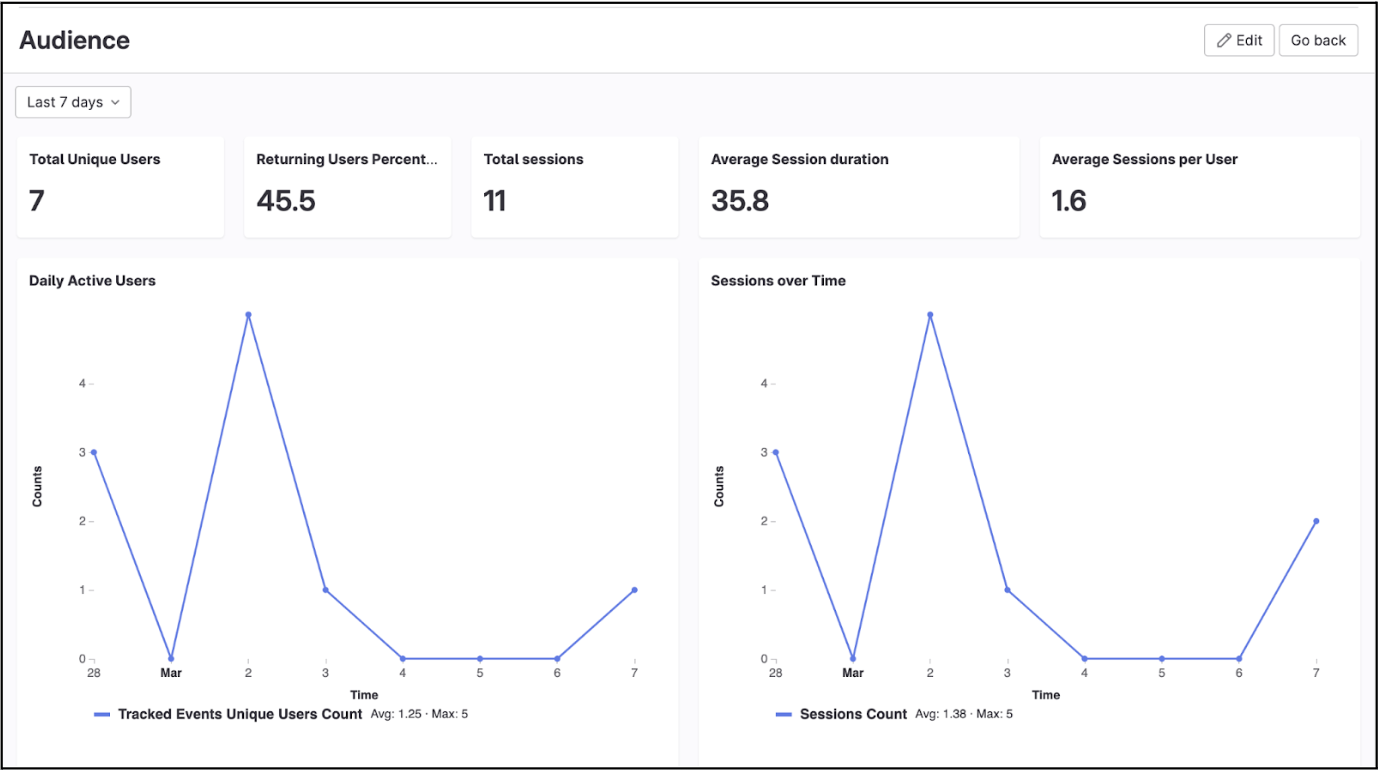The height and width of the screenshot is (772, 1380).
Task: Click the Sessions Count legend line marker
Action: click(786, 714)
